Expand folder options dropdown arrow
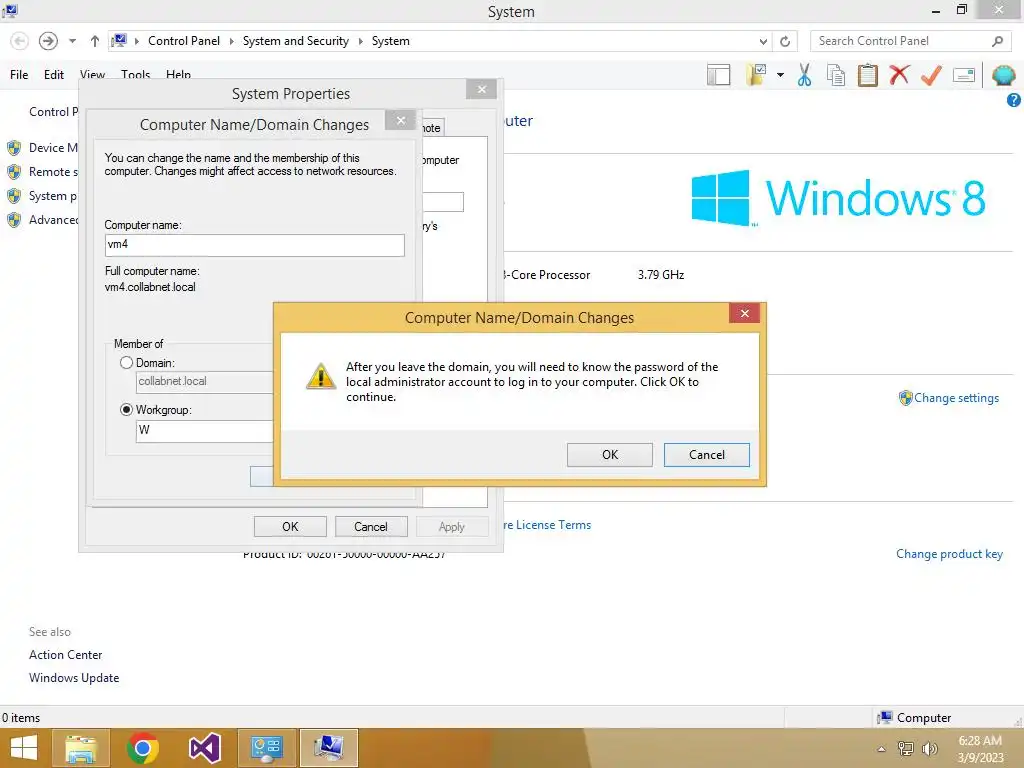Screen dimensions: 1024x768 pyautogui.click(x=780, y=75)
